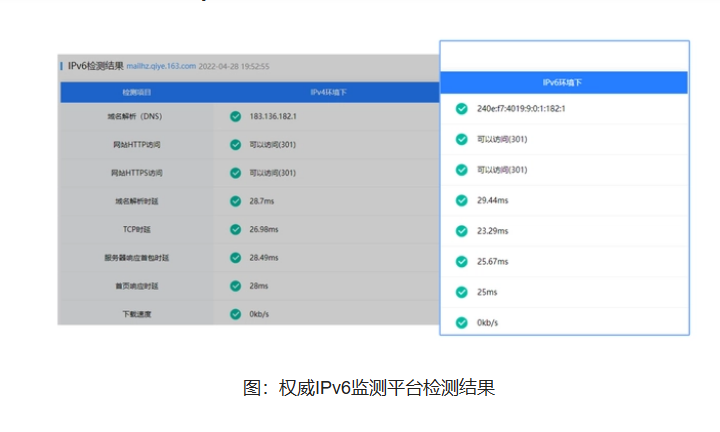Click the IPv4 value 28ms
Image resolution: width=720 pixels, height=432 pixels.
[259, 286]
